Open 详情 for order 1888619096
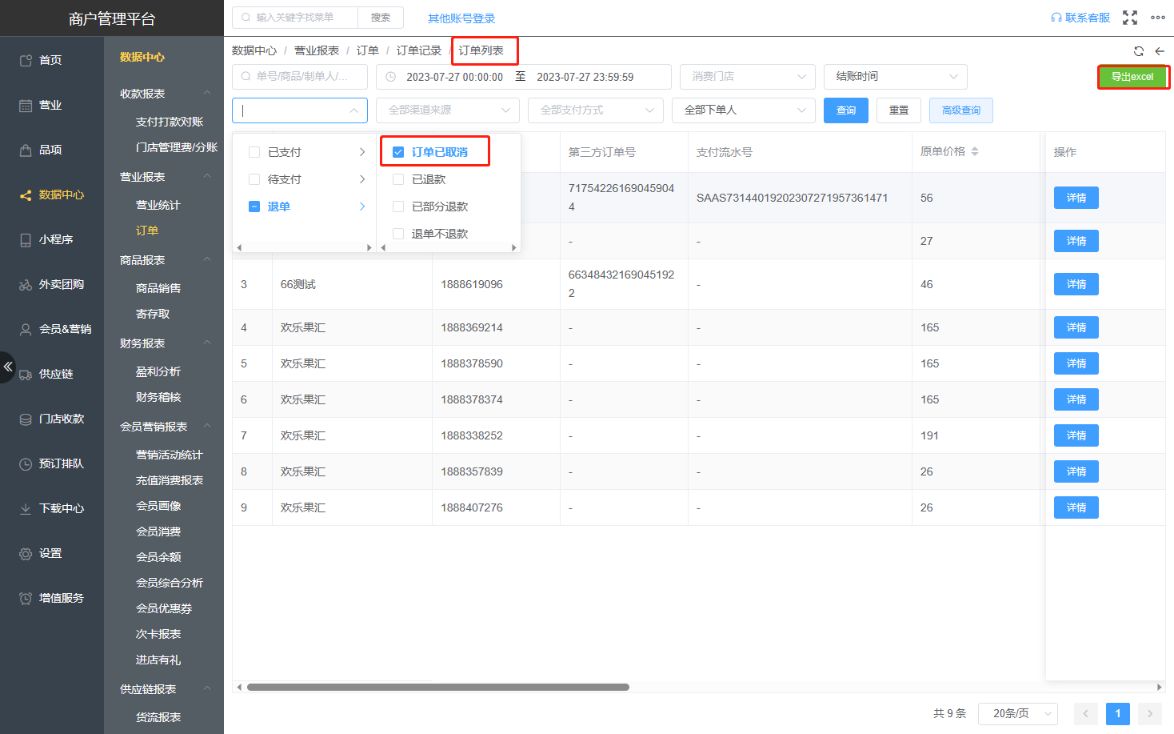This screenshot has width=1174, height=734. tap(1076, 284)
